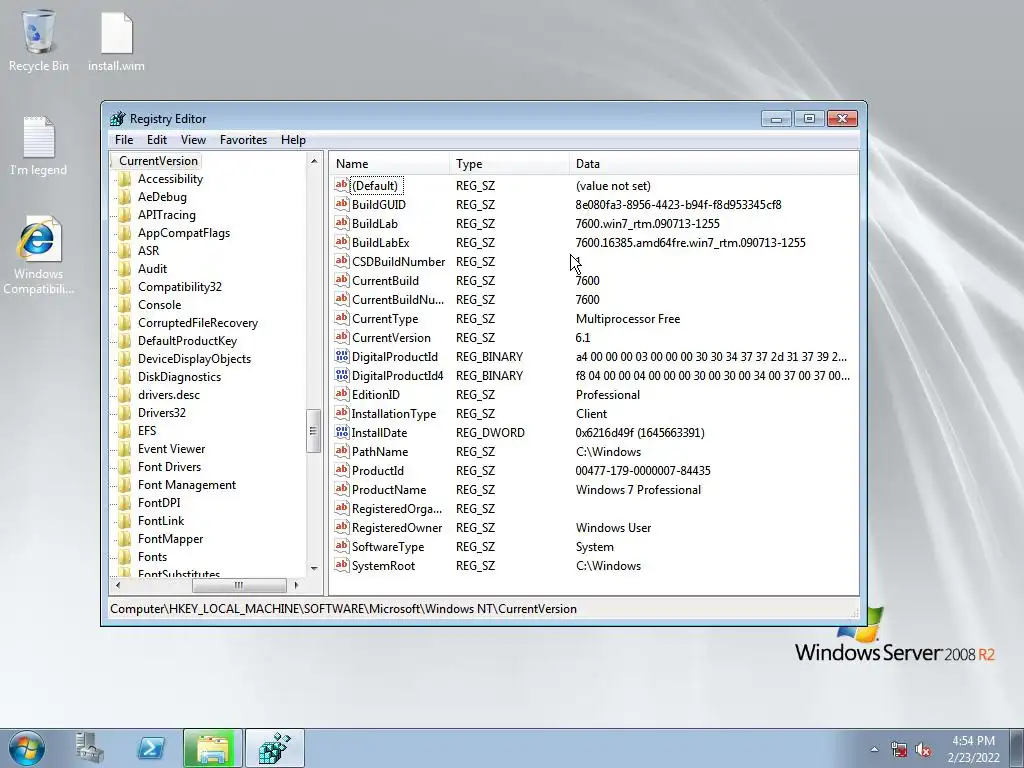Select the Font Management key
1024x768 pixels.
coord(187,485)
